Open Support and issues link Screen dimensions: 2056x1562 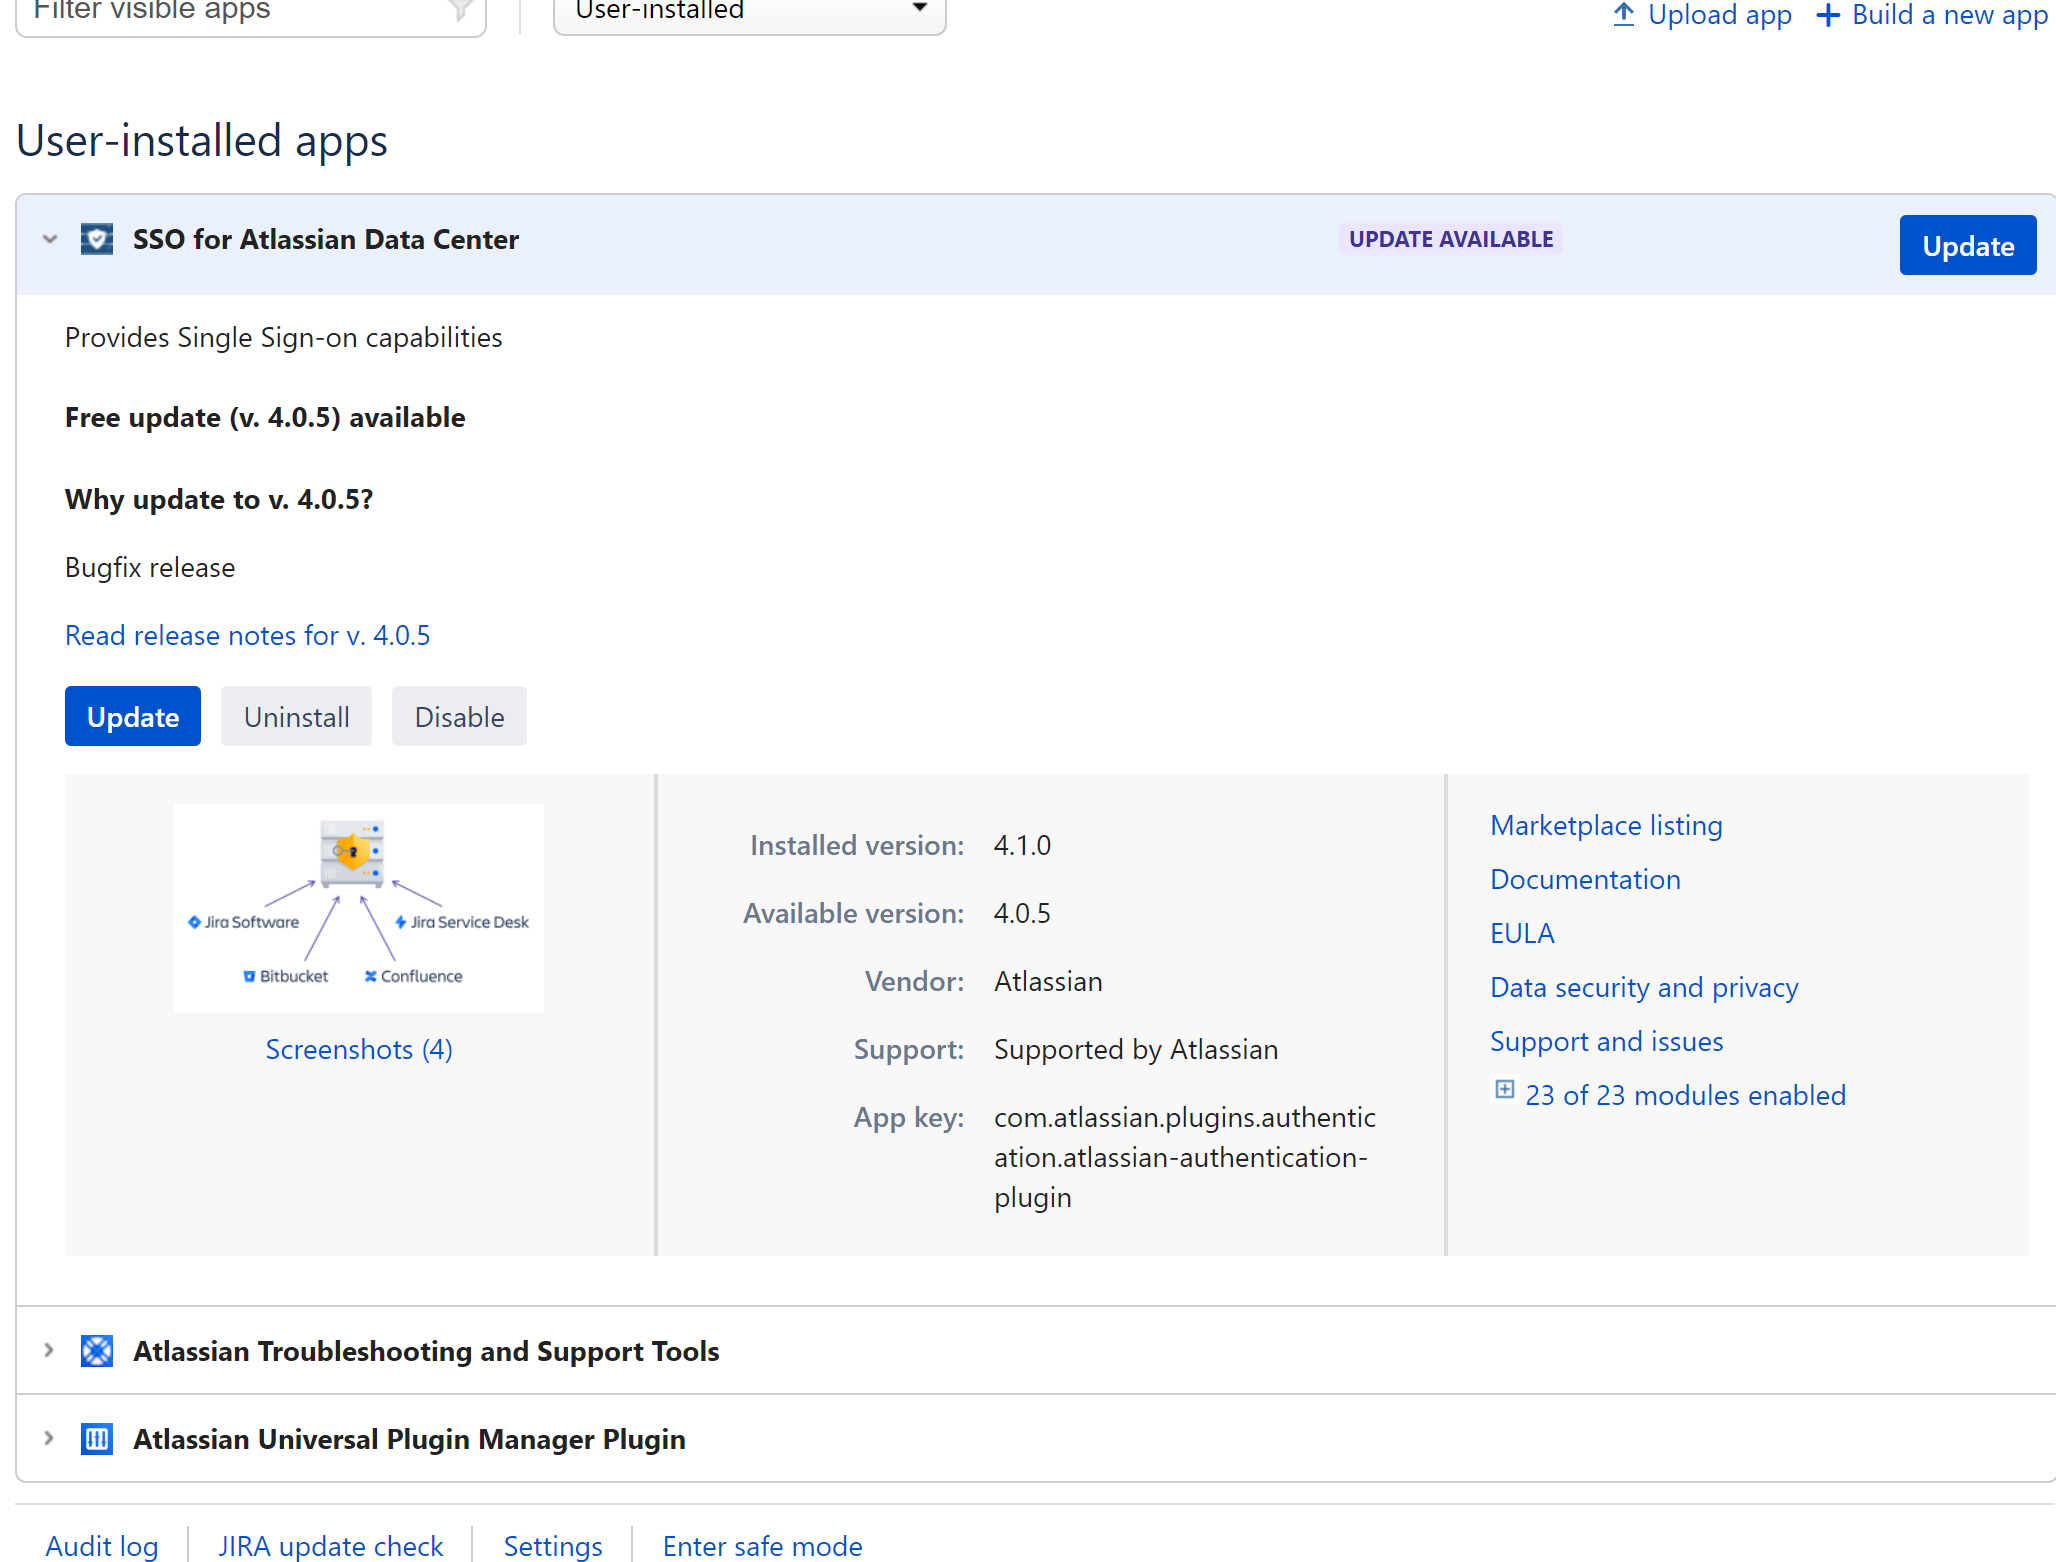(x=1606, y=1041)
